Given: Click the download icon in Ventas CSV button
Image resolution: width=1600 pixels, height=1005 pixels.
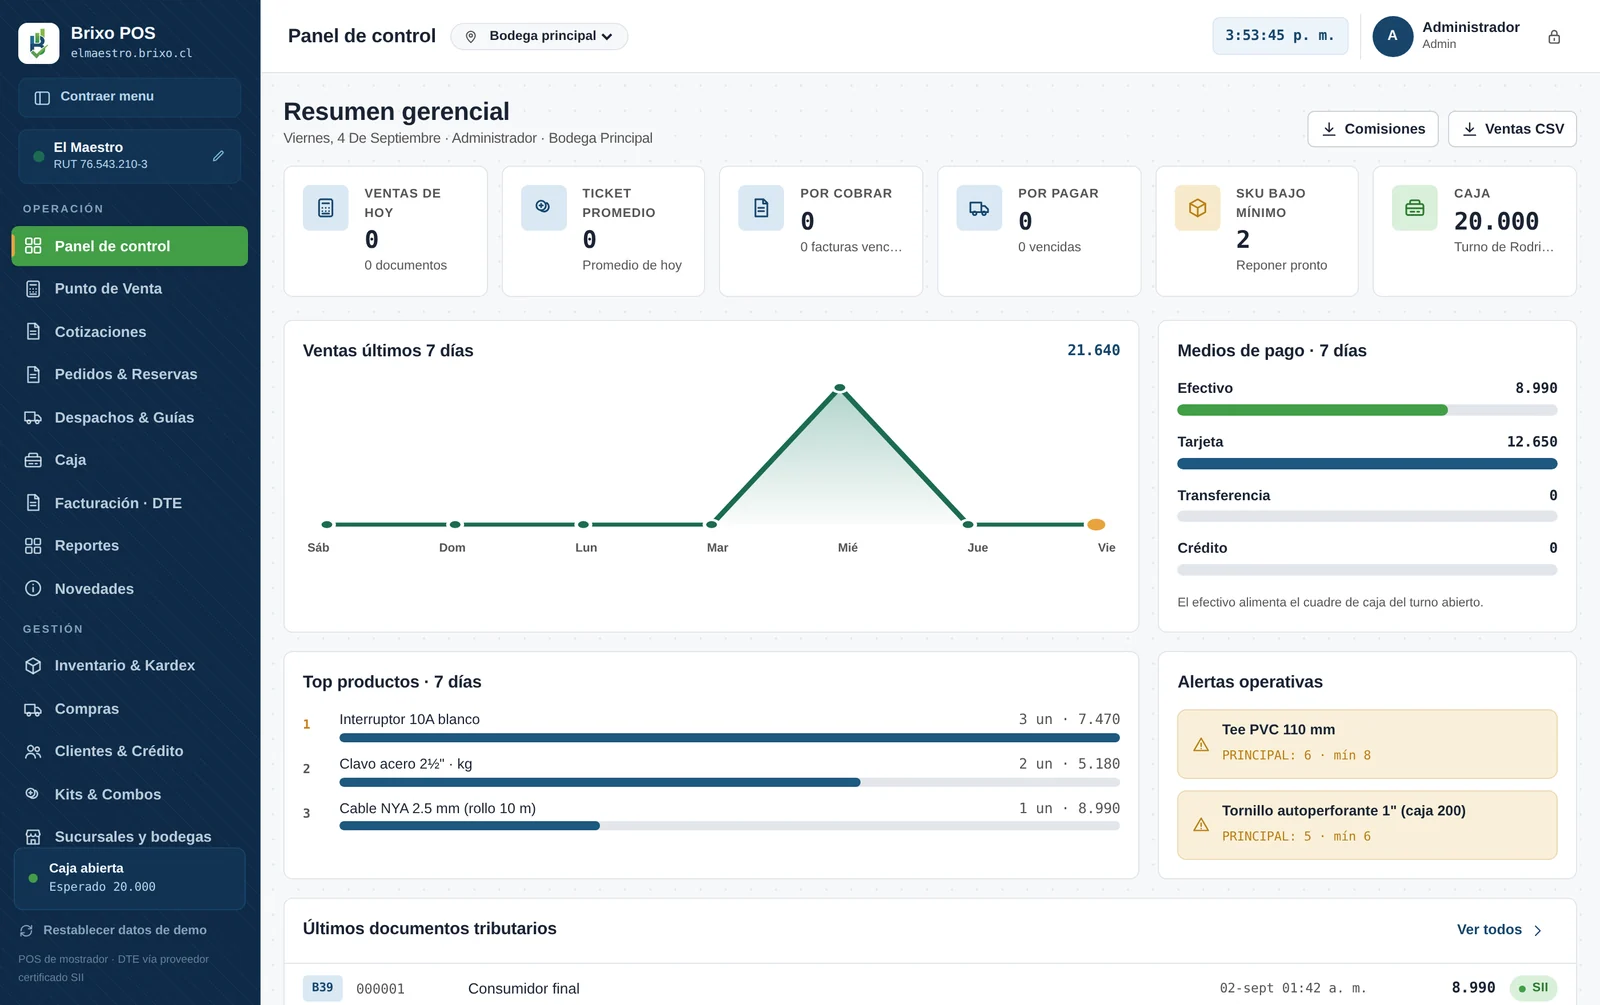Looking at the screenshot, I should pyautogui.click(x=1469, y=129).
